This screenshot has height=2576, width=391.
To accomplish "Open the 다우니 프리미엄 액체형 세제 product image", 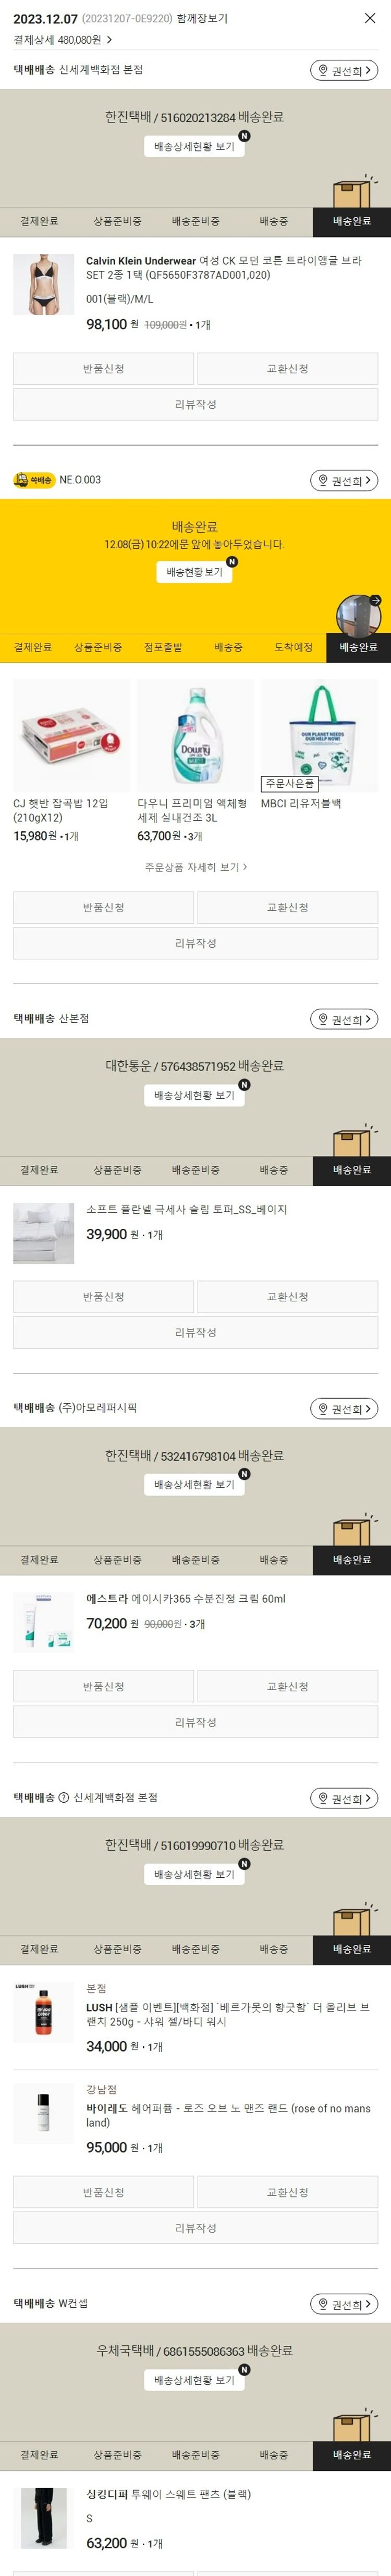I will 195,736.
